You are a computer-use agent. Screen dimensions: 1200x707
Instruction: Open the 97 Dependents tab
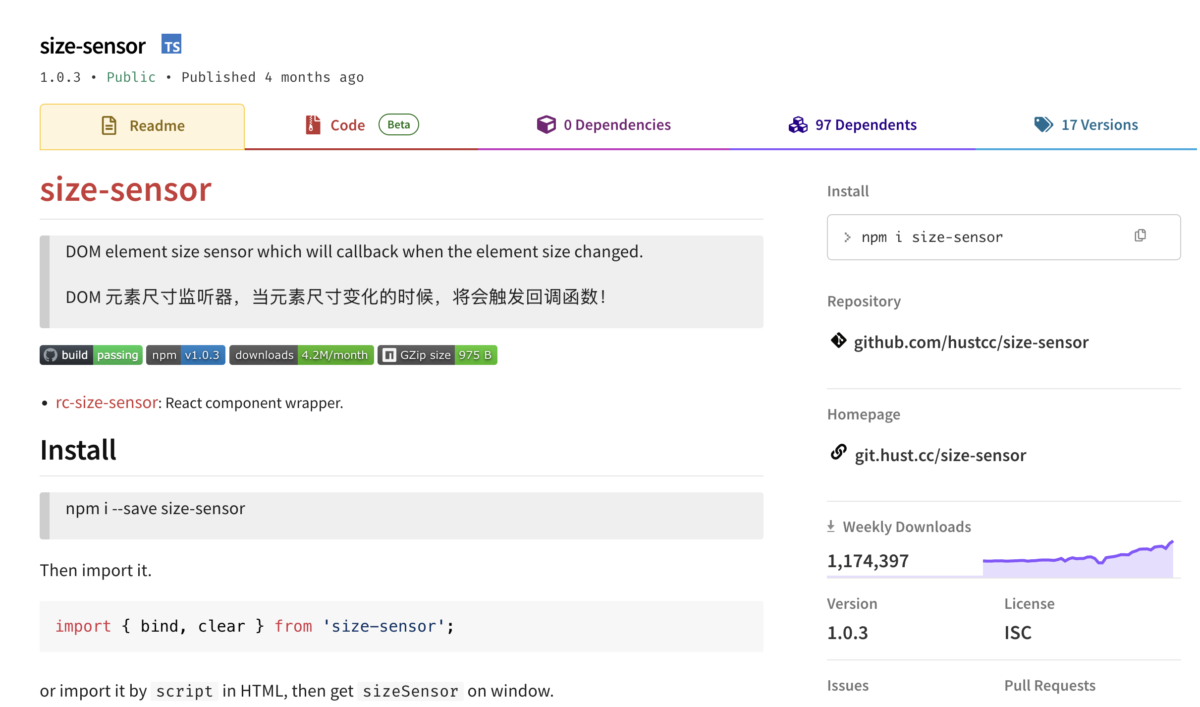point(852,125)
